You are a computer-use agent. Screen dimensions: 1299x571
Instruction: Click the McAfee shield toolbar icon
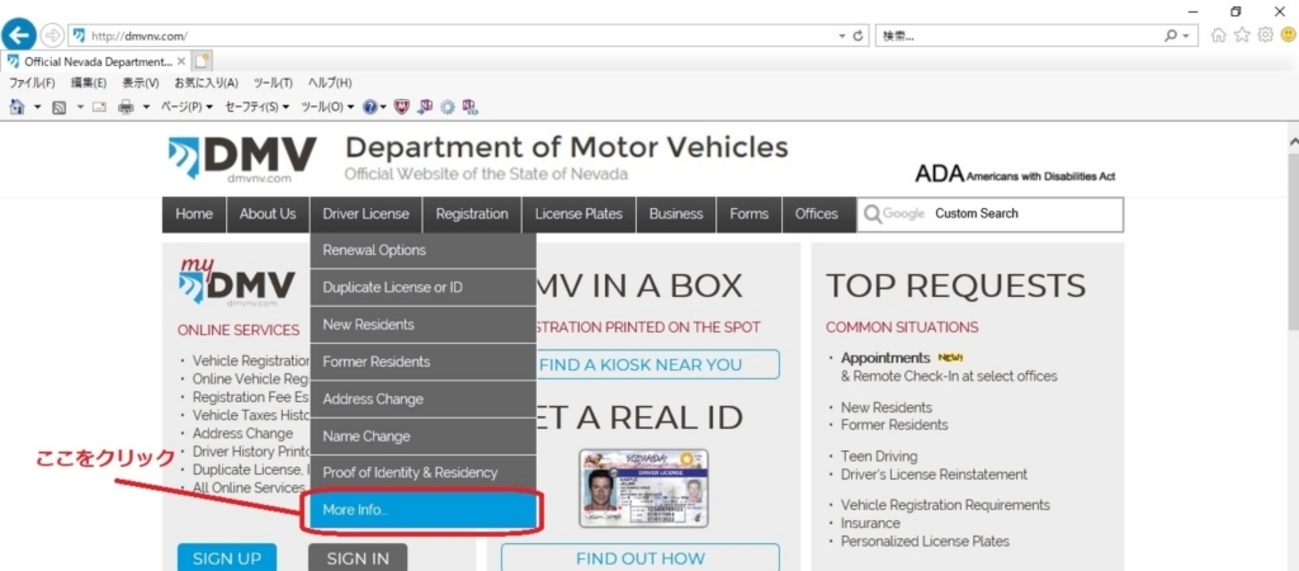click(402, 107)
